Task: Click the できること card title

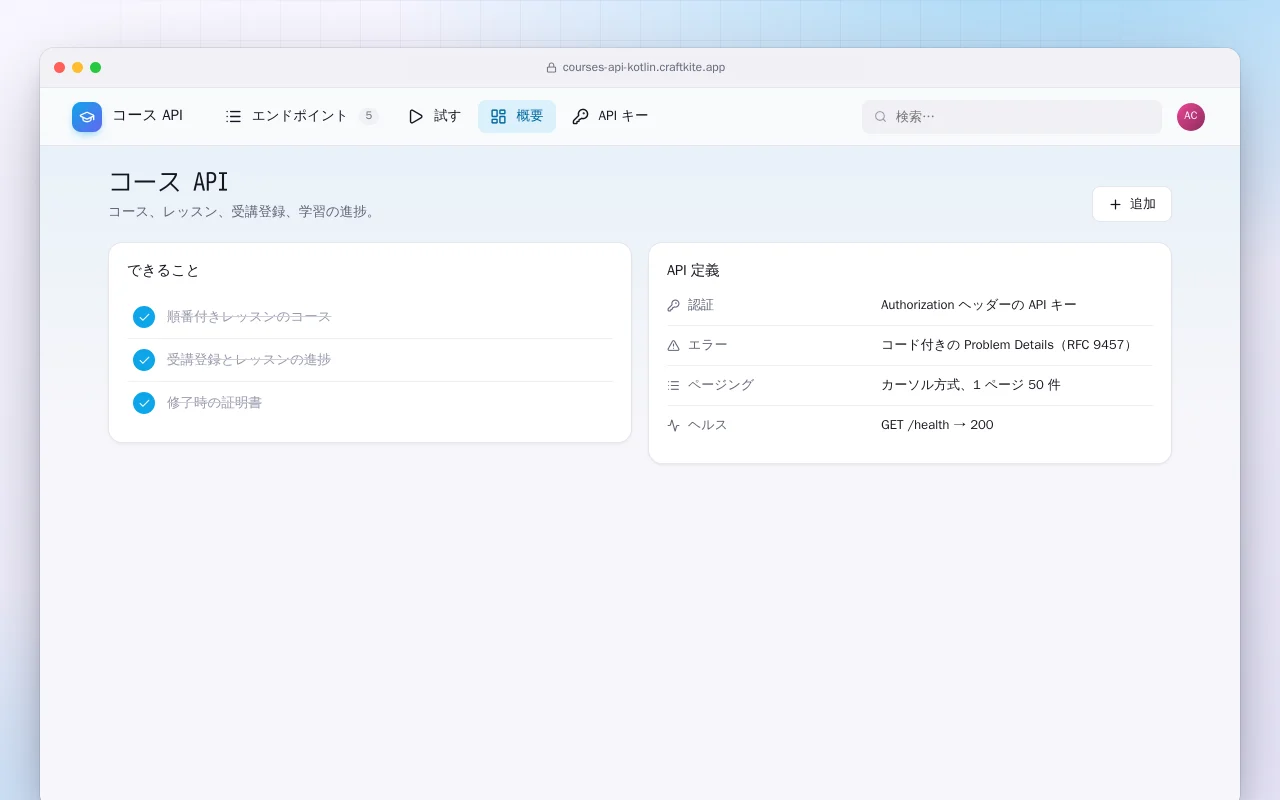Action: tap(164, 271)
